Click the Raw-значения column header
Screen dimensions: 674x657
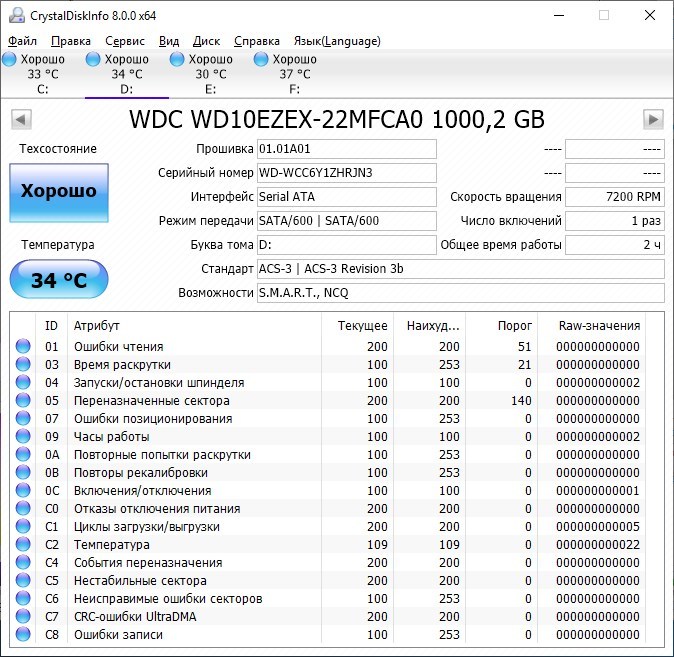[x=599, y=326]
